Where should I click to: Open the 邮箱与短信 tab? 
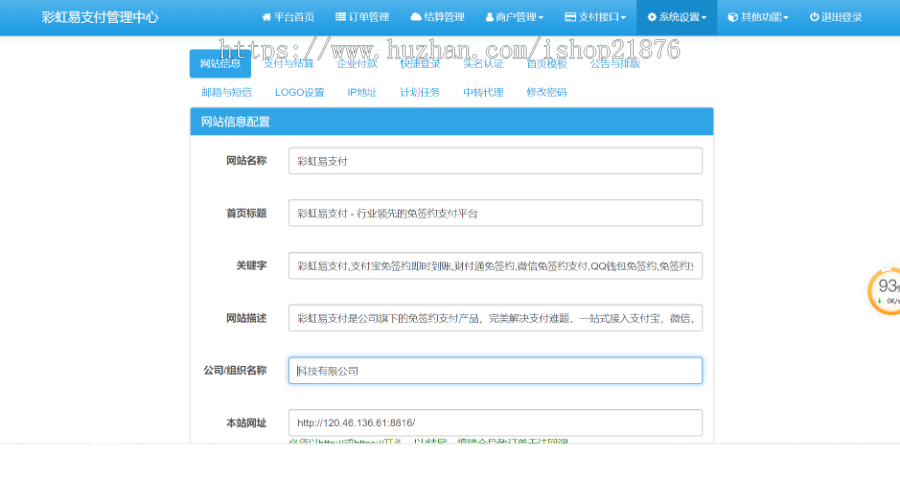tap(226, 92)
